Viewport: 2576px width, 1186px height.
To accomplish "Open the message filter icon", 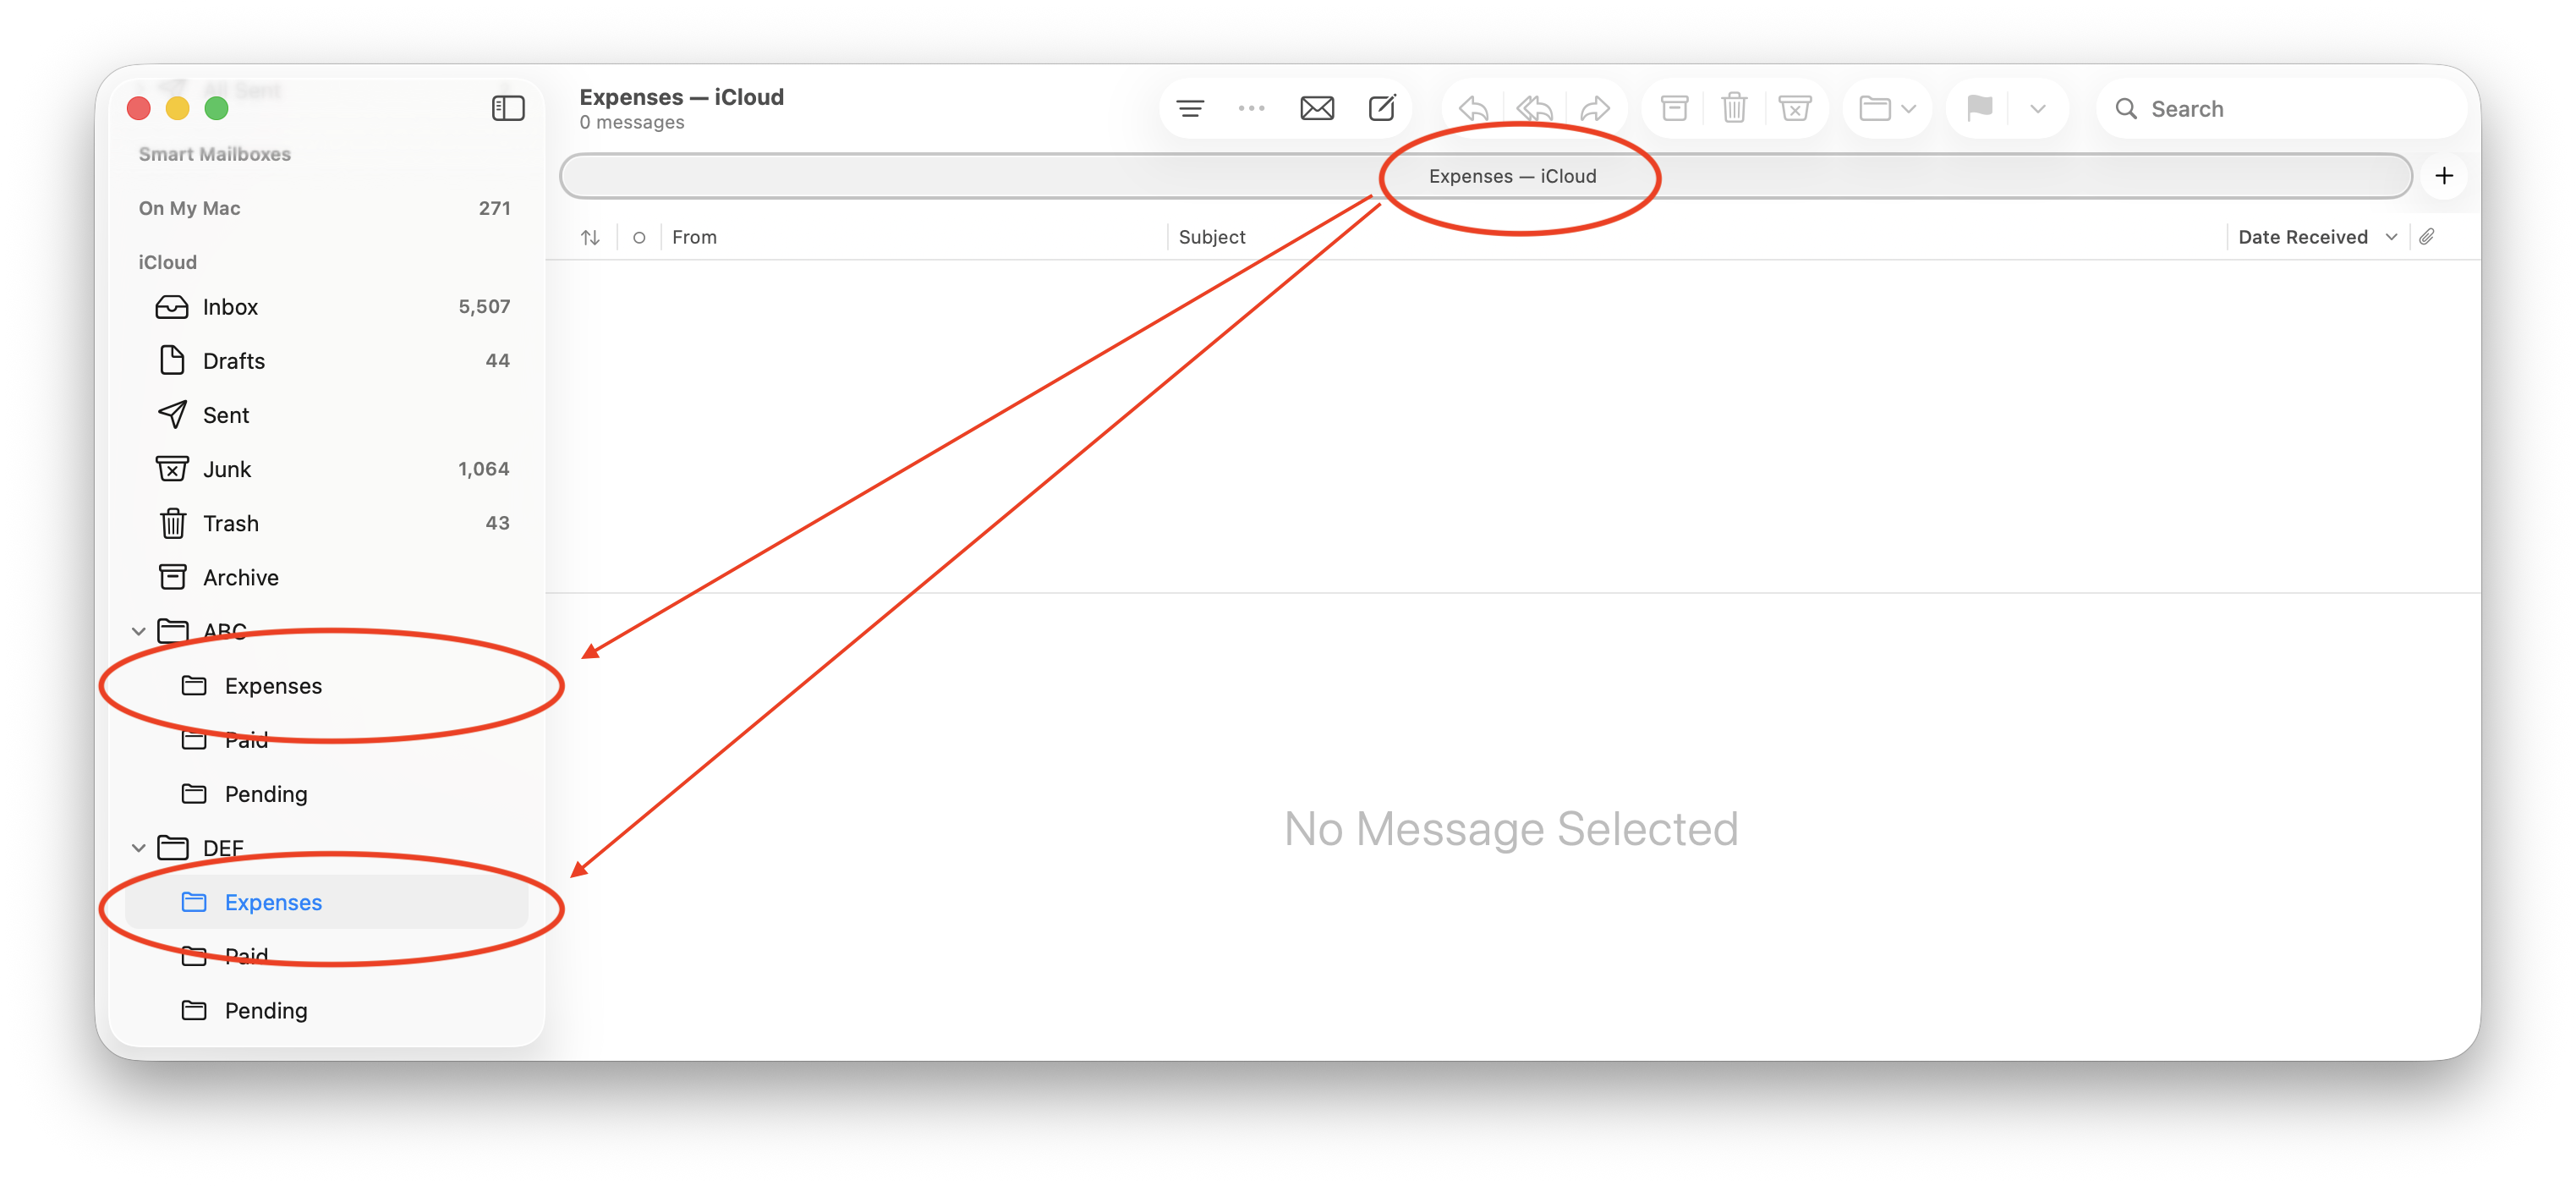I will [x=1190, y=108].
